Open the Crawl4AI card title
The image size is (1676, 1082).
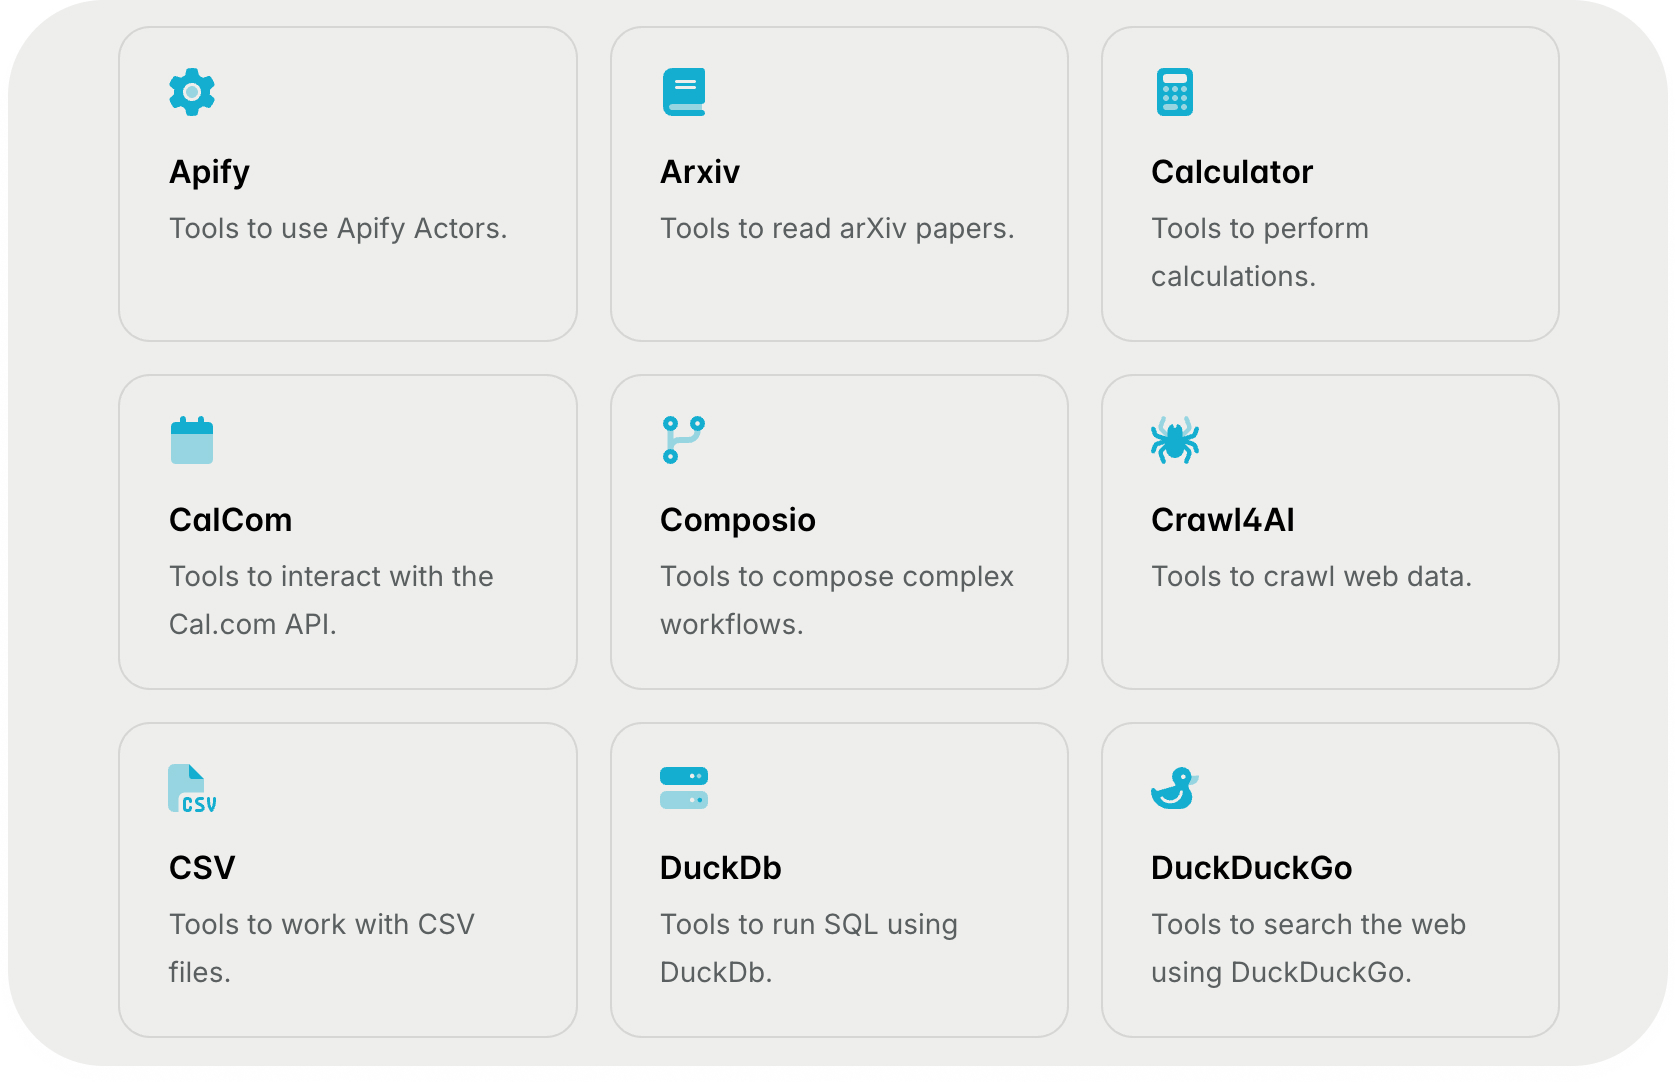[1223, 520]
